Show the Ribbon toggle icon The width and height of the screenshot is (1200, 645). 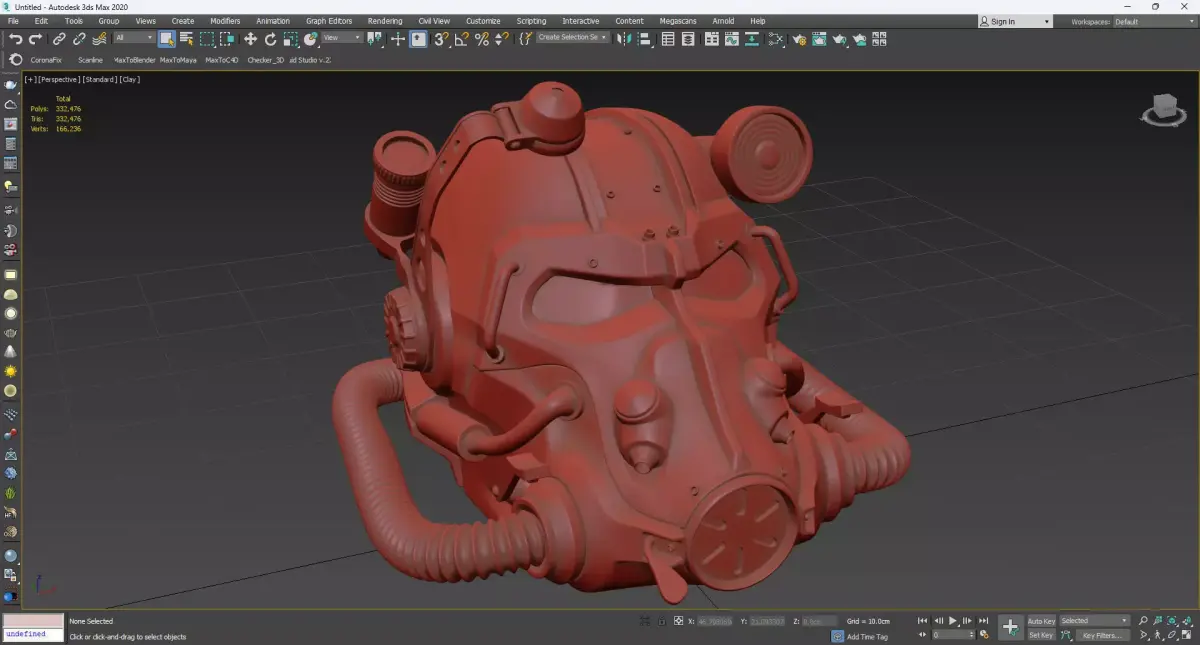[x=711, y=39]
